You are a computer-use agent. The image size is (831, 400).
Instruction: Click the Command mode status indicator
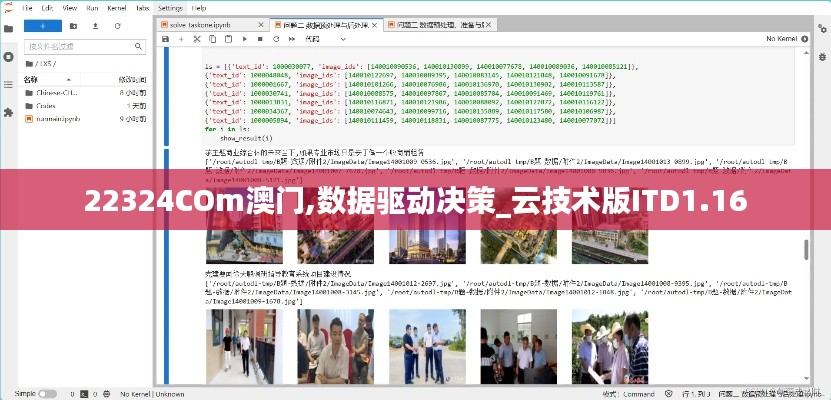pyautogui.click(x=629, y=394)
